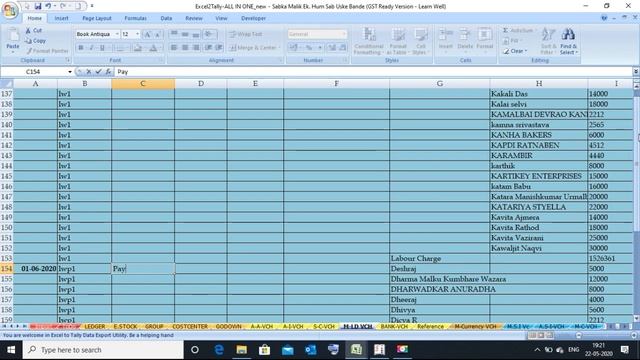Activate the Format Painter
This screenshot has height=360, width=640.
coord(47,51)
